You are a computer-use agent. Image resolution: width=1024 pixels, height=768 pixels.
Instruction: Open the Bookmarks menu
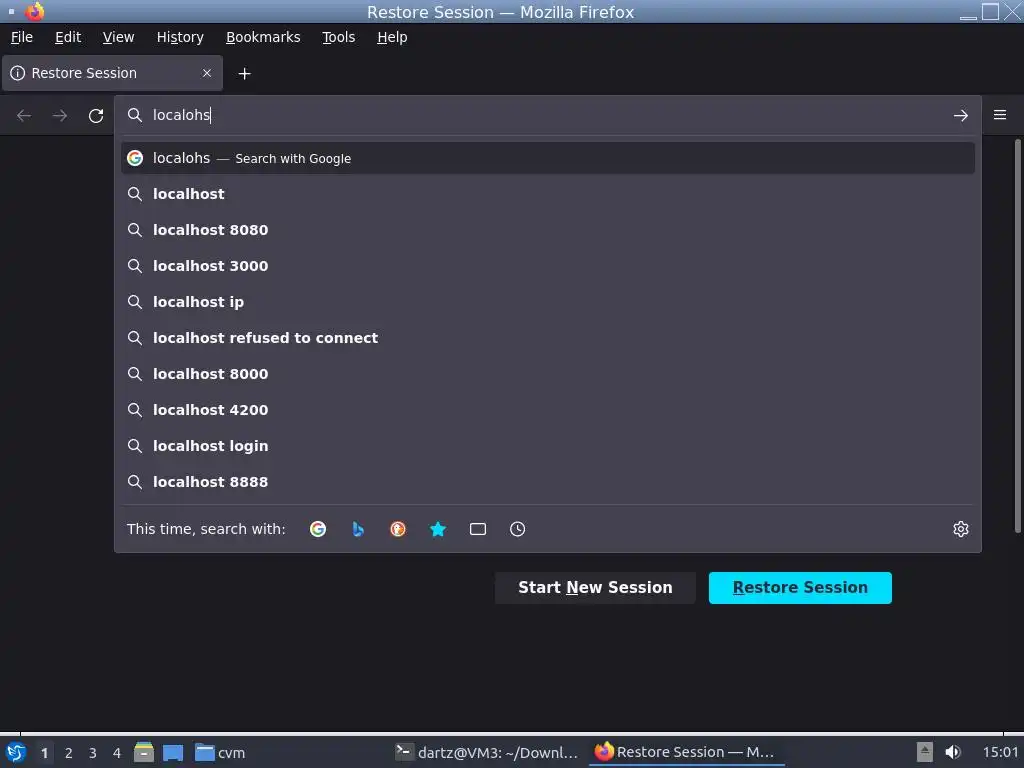pos(263,37)
